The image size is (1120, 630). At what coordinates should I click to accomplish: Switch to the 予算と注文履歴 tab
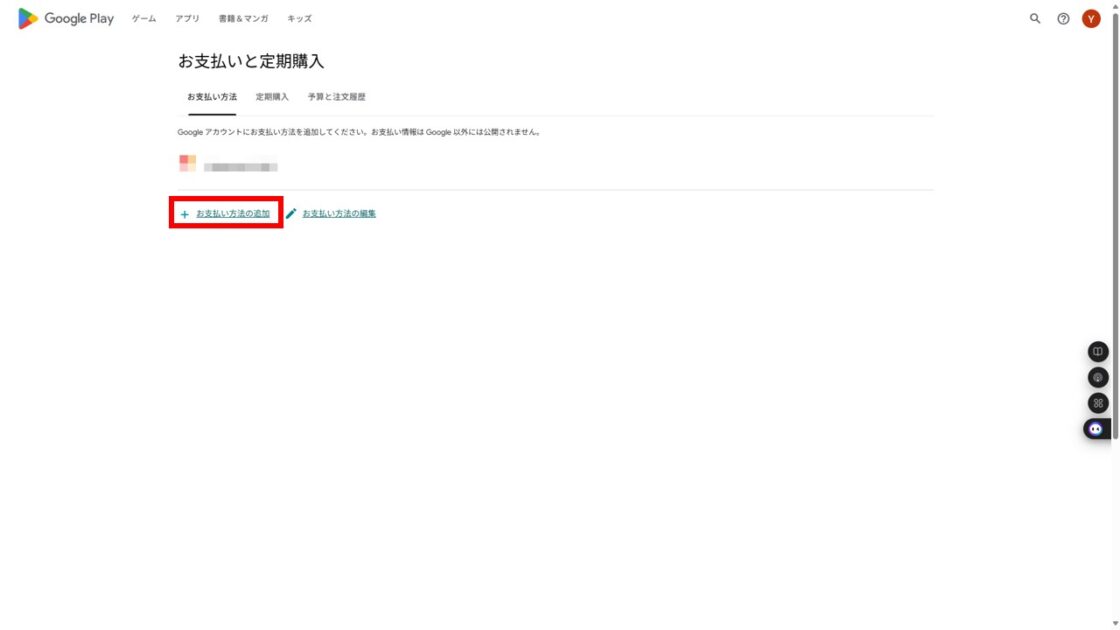336,97
